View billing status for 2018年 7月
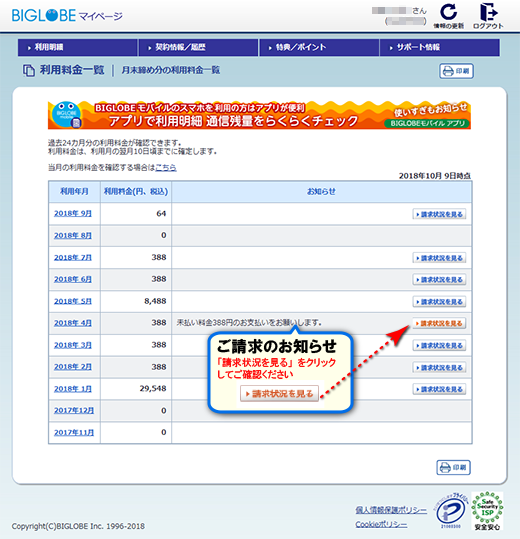520x539 pixels. click(x=439, y=258)
